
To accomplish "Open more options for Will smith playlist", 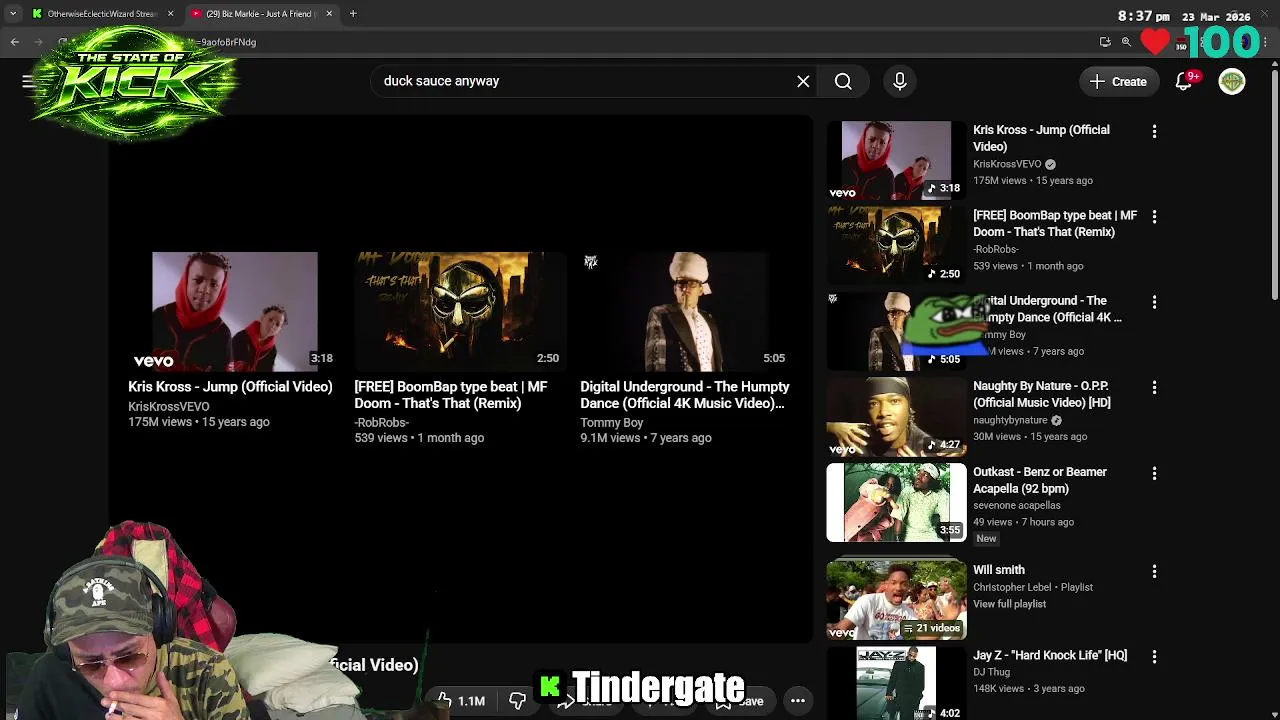I will (x=1154, y=571).
